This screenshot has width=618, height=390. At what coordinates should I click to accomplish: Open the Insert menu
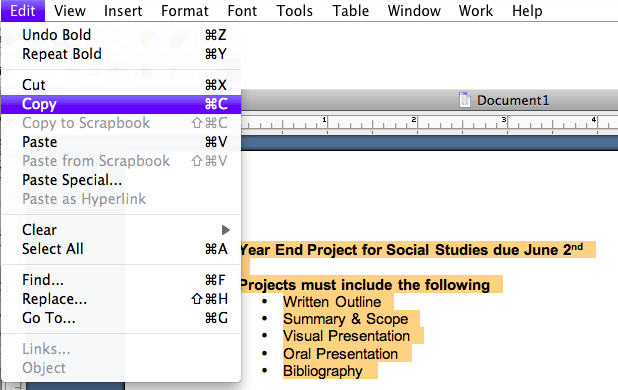pos(123,11)
